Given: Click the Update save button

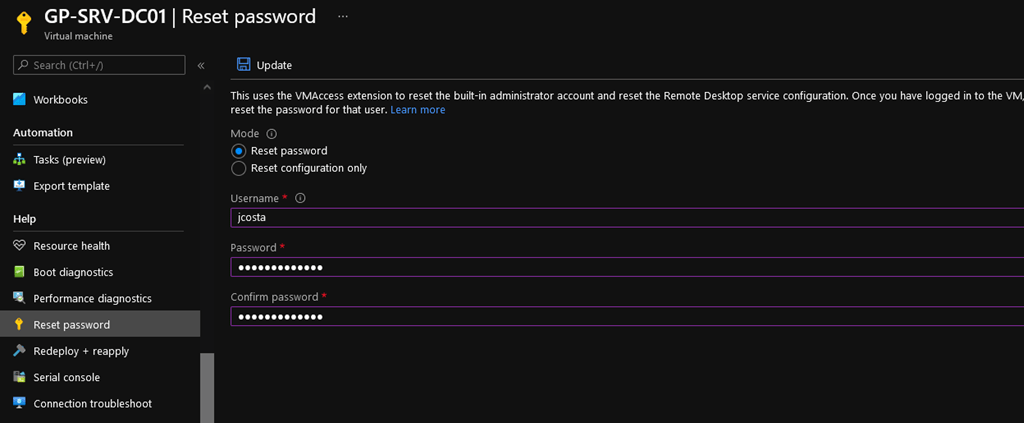Looking at the screenshot, I should coord(265,65).
